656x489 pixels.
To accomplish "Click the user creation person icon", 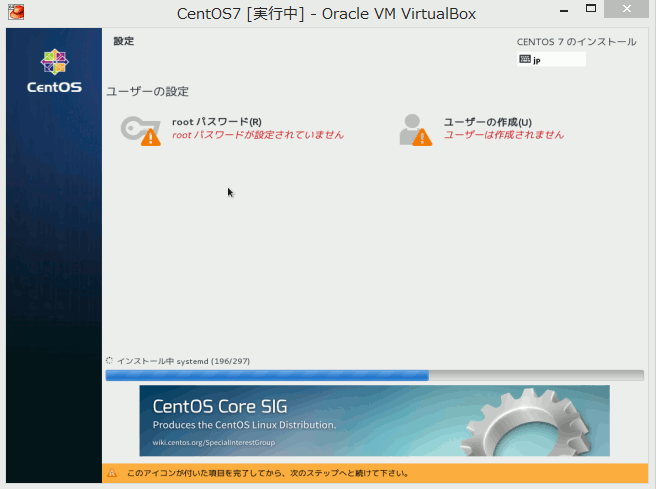I will pyautogui.click(x=413, y=130).
